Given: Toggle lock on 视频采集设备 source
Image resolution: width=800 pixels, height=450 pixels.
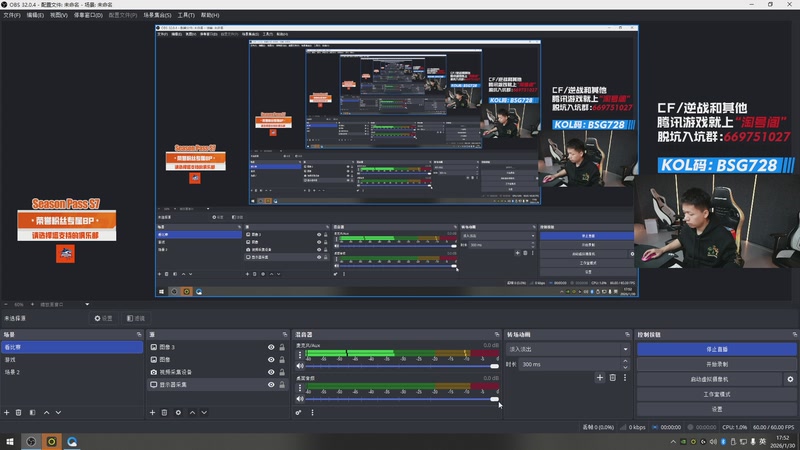Looking at the screenshot, I should [x=282, y=372].
